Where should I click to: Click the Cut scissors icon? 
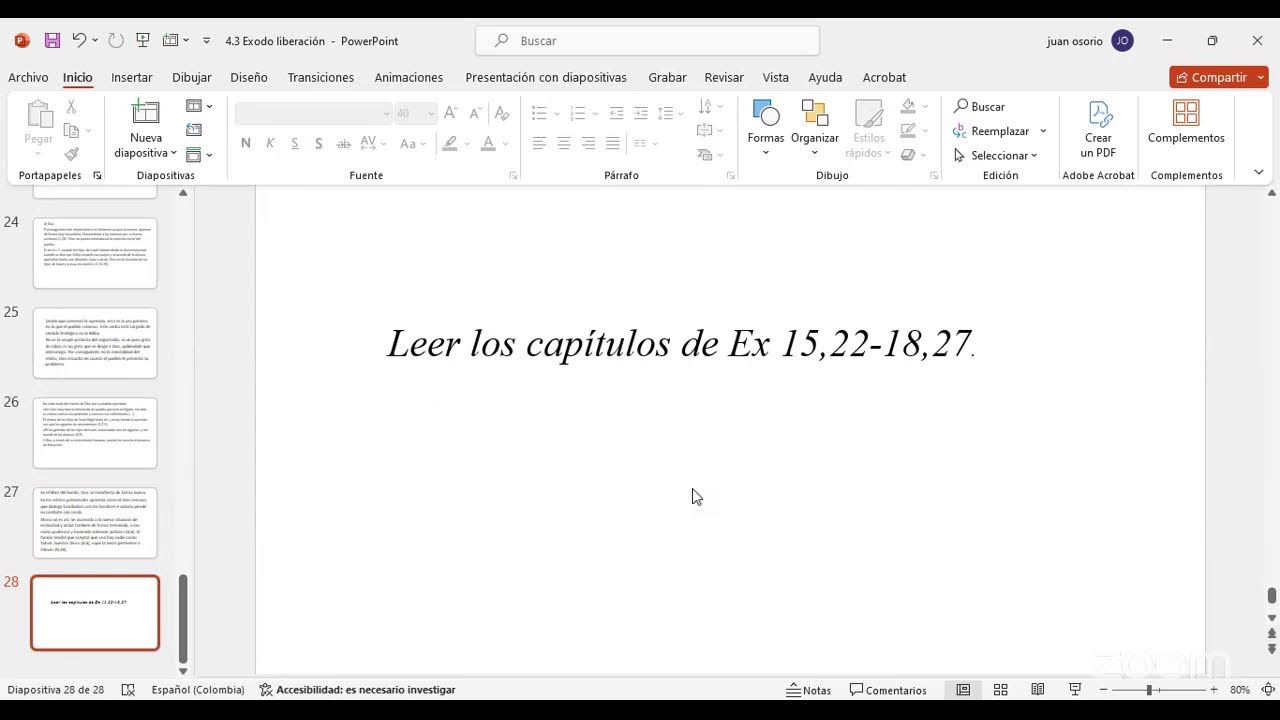pos(71,106)
